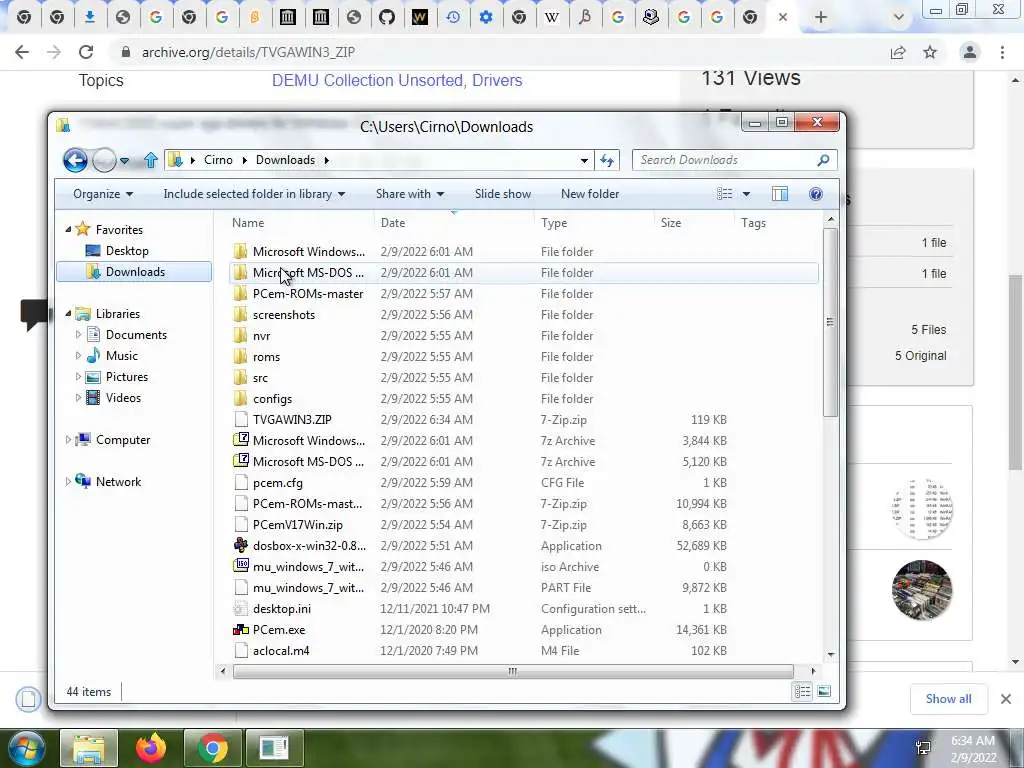Collapse the Favorites tree section

click(68, 229)
